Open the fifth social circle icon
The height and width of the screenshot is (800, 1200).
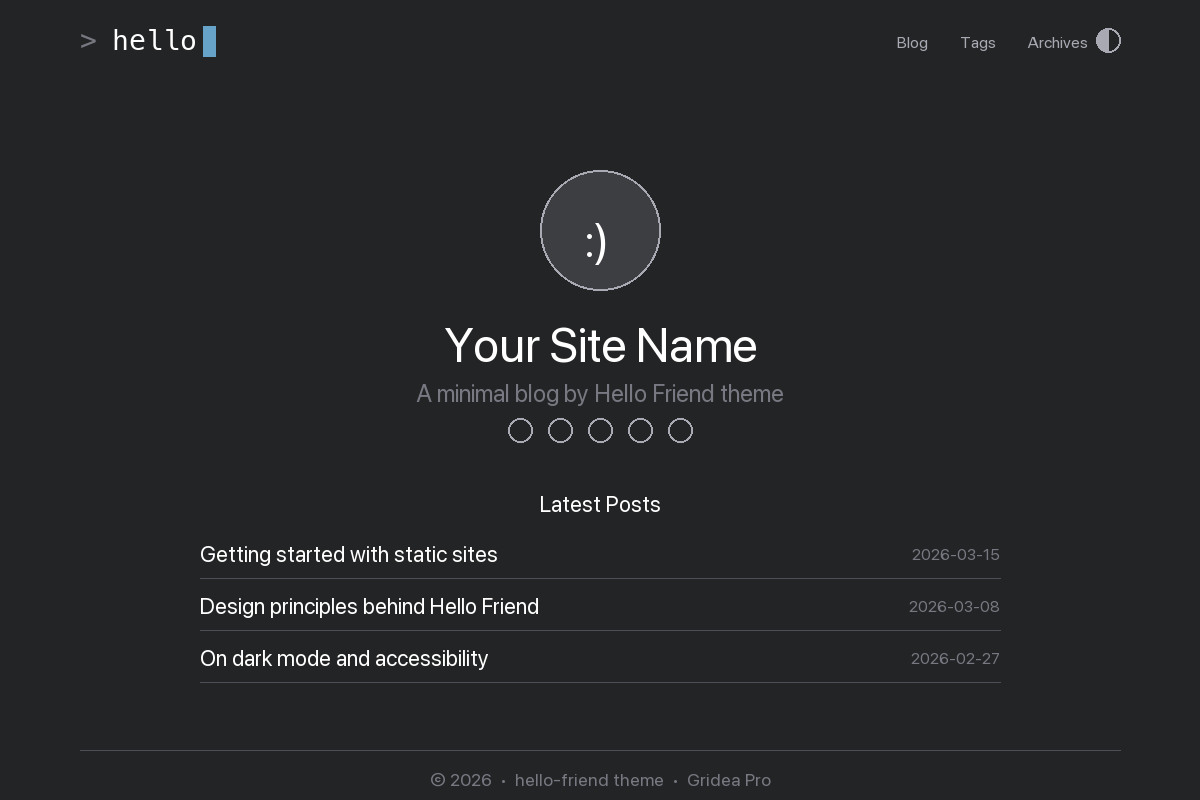point(680,430)
